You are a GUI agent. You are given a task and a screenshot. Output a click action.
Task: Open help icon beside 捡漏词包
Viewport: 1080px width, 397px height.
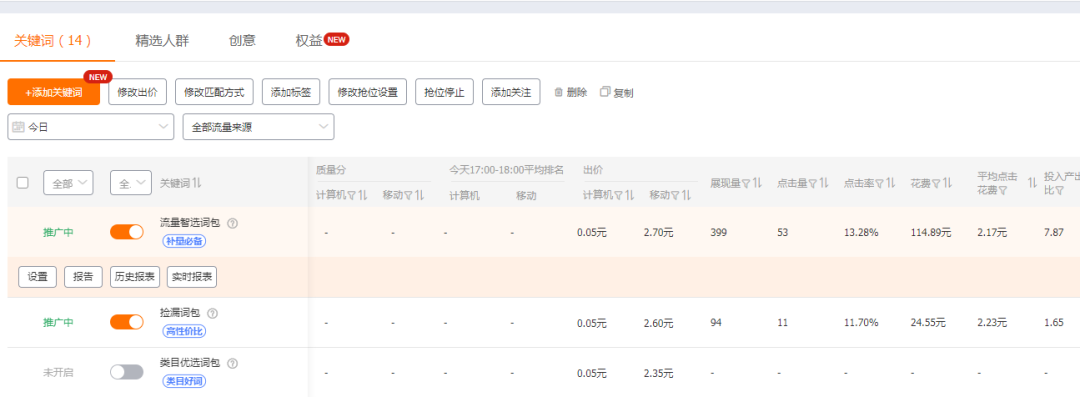[212, 313]
